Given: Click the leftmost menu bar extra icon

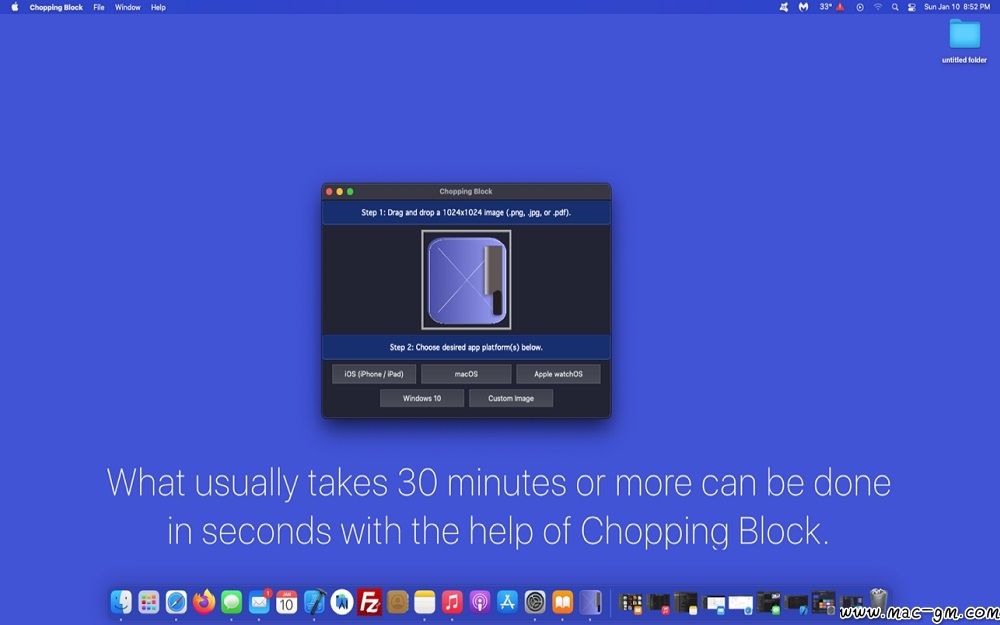Looking at the screenshot, I should click(x=784, y=7).
